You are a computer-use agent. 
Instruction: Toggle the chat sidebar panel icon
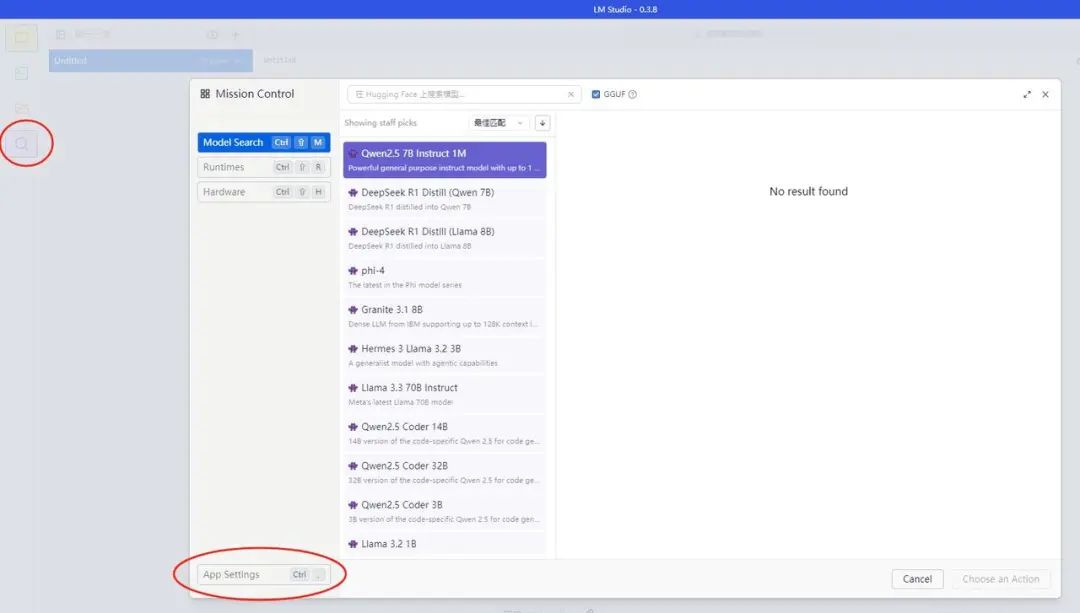click(61, 34)
